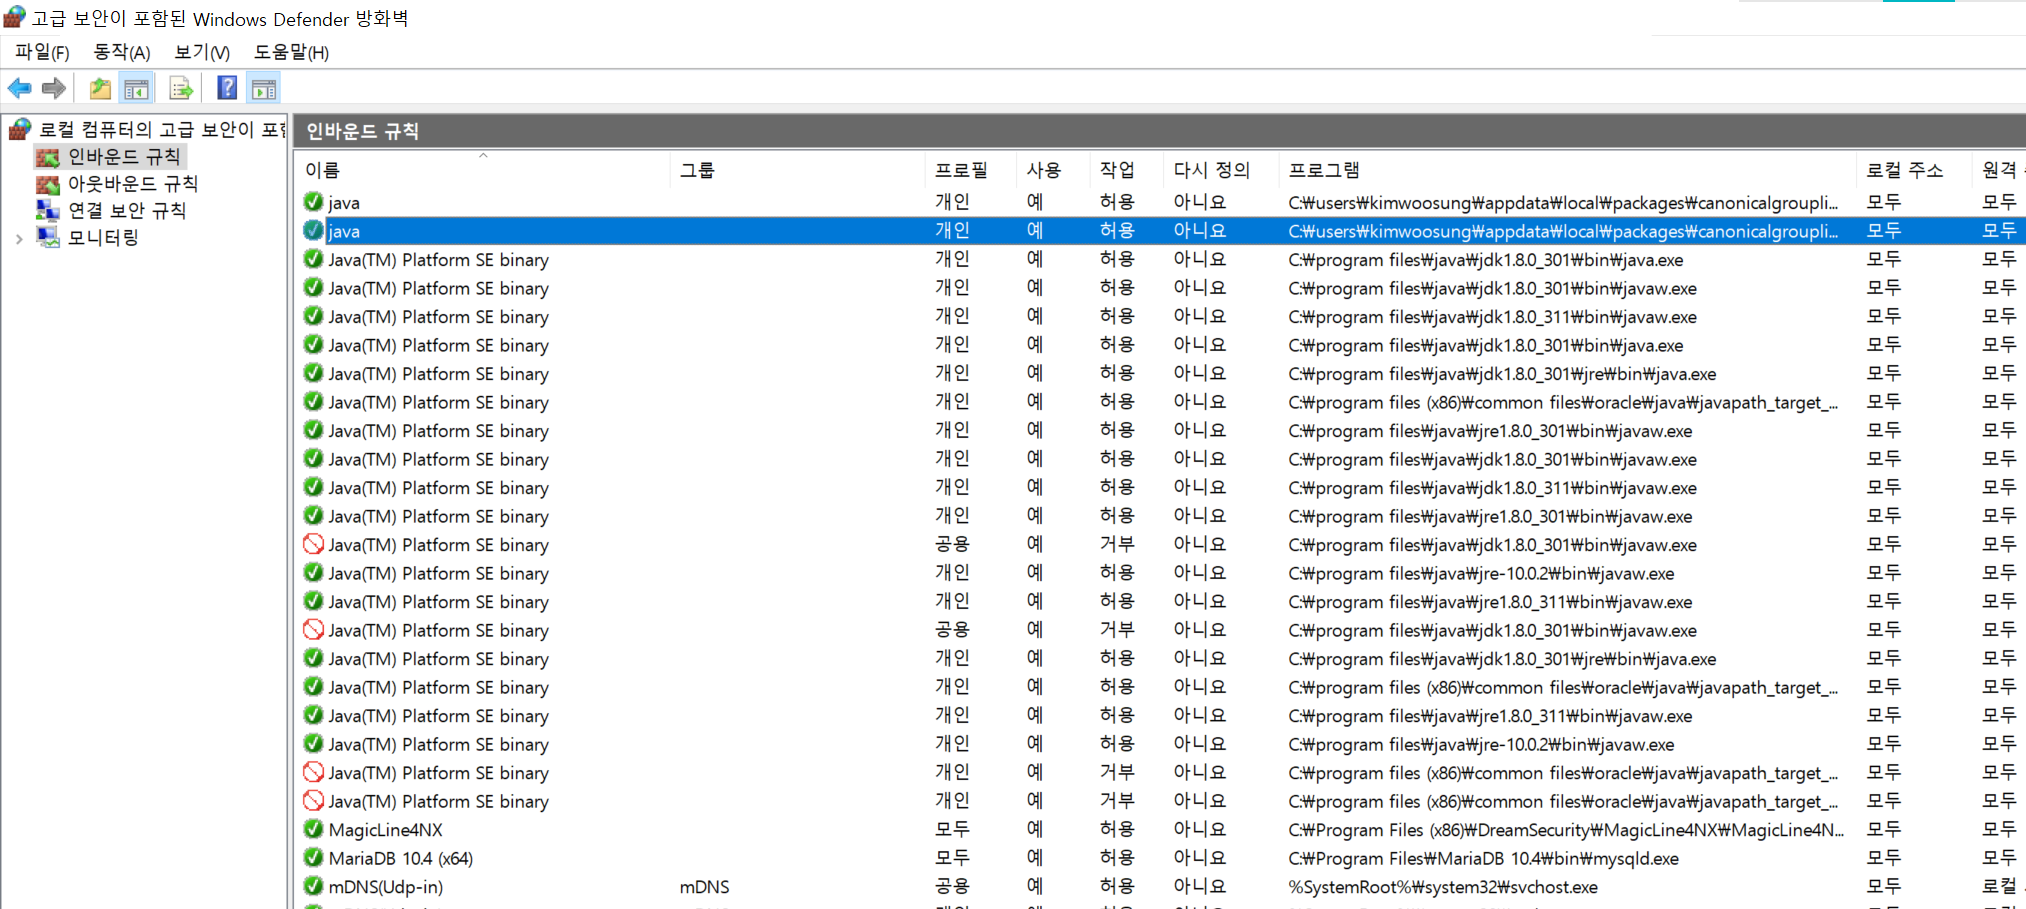
Task: Go back with the blue left arrow
Action: (19, 88)
